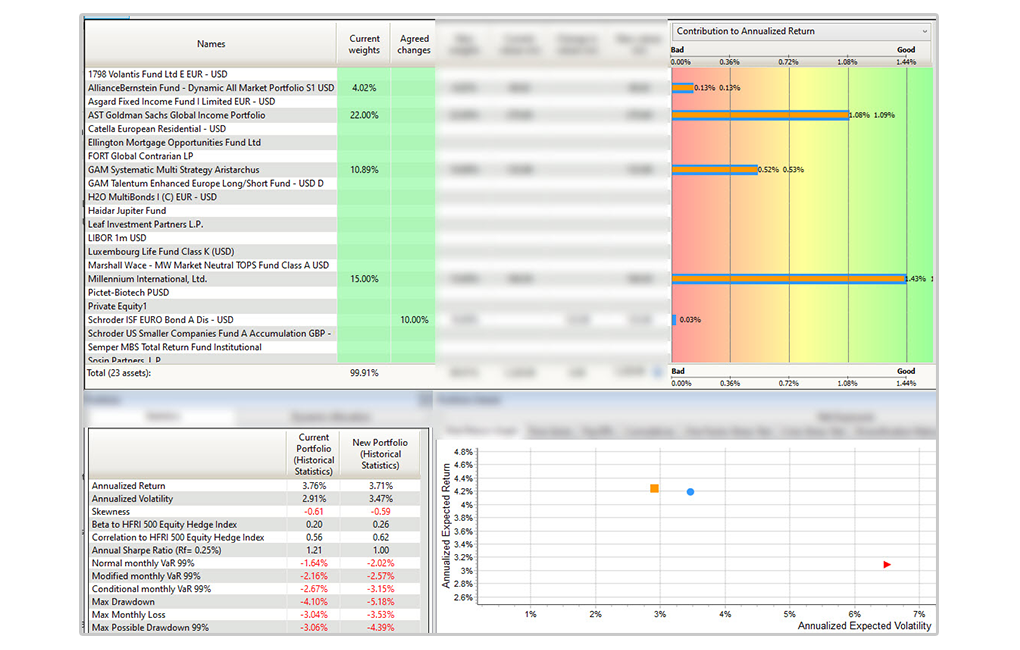Image resolution: width=1020 pixels, height=650 pixels.
Task: Click the Agreed changes column header
Action: click(x=413, y=44)
